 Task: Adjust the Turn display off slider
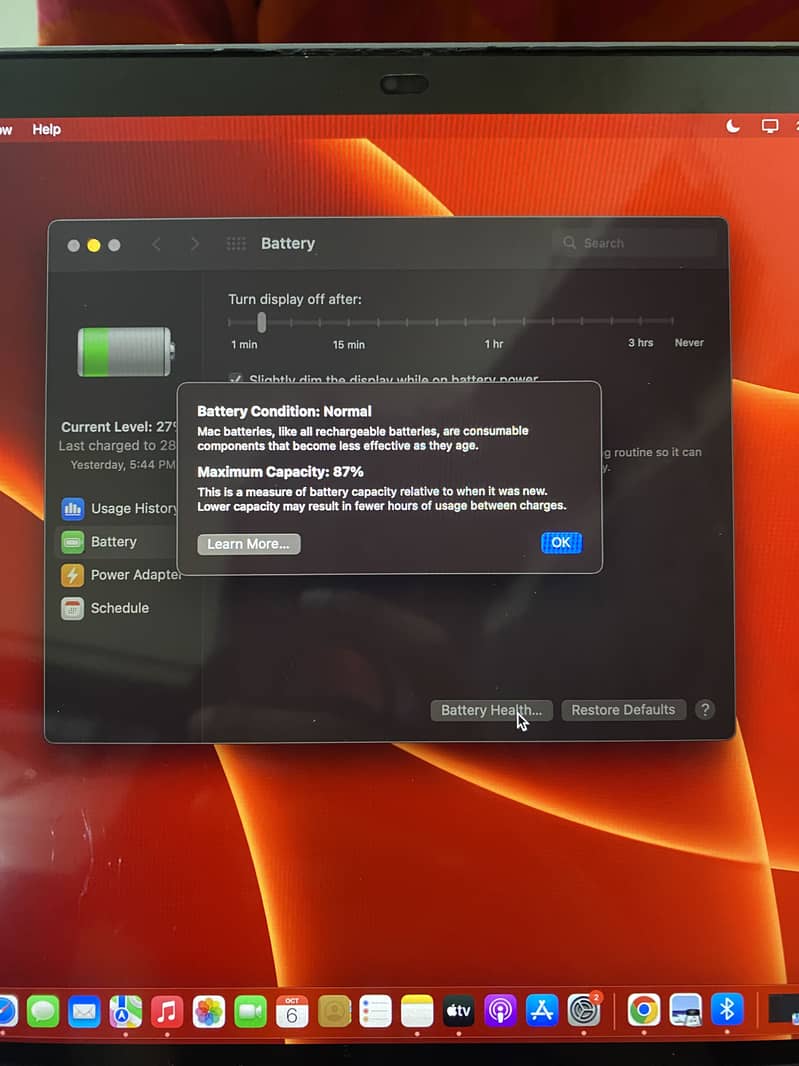(x=262, y=322)
